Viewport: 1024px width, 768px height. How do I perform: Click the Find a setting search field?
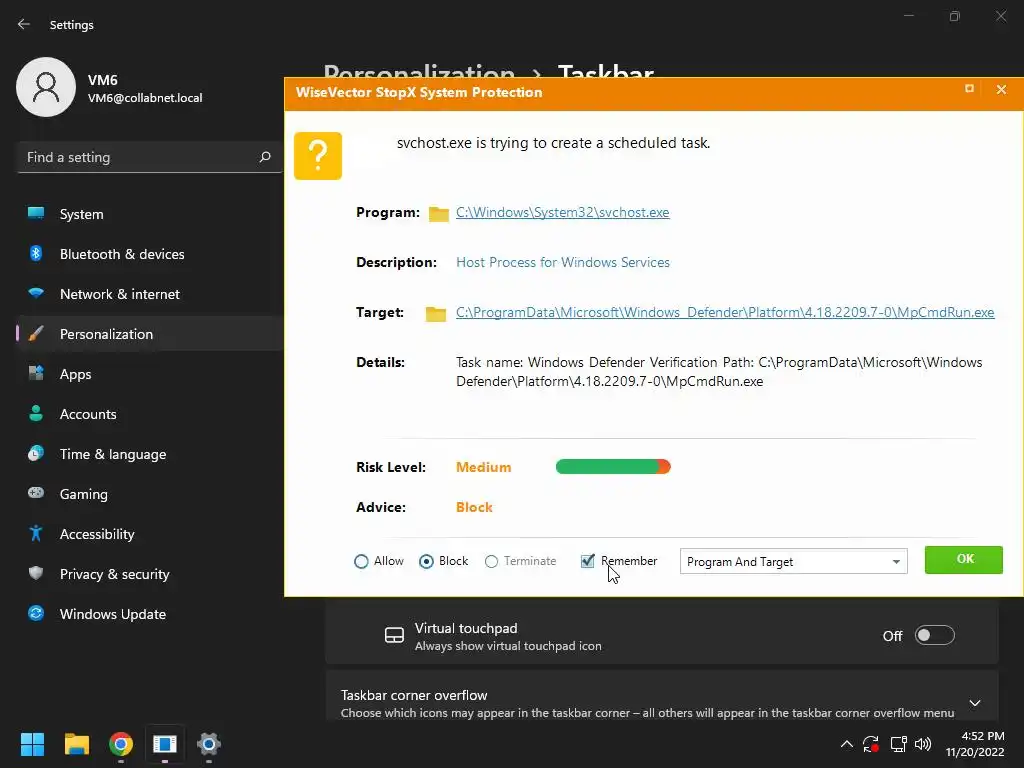click(x=150, y=157)
